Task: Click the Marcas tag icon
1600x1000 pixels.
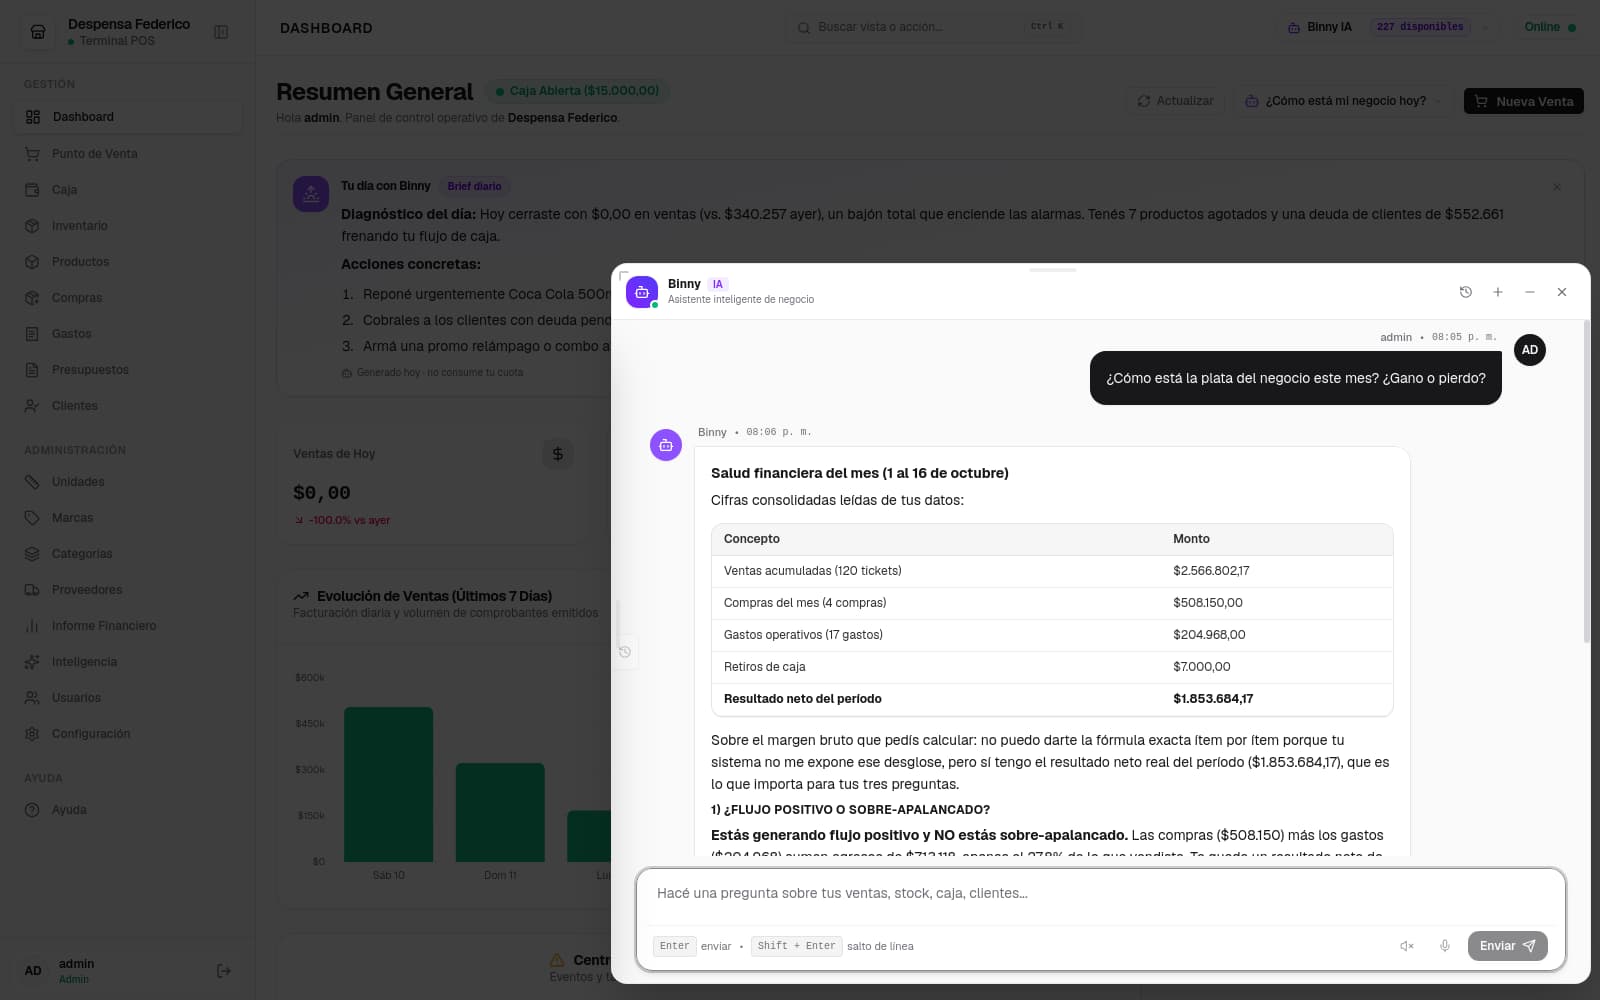Action: tap(32, 518)
